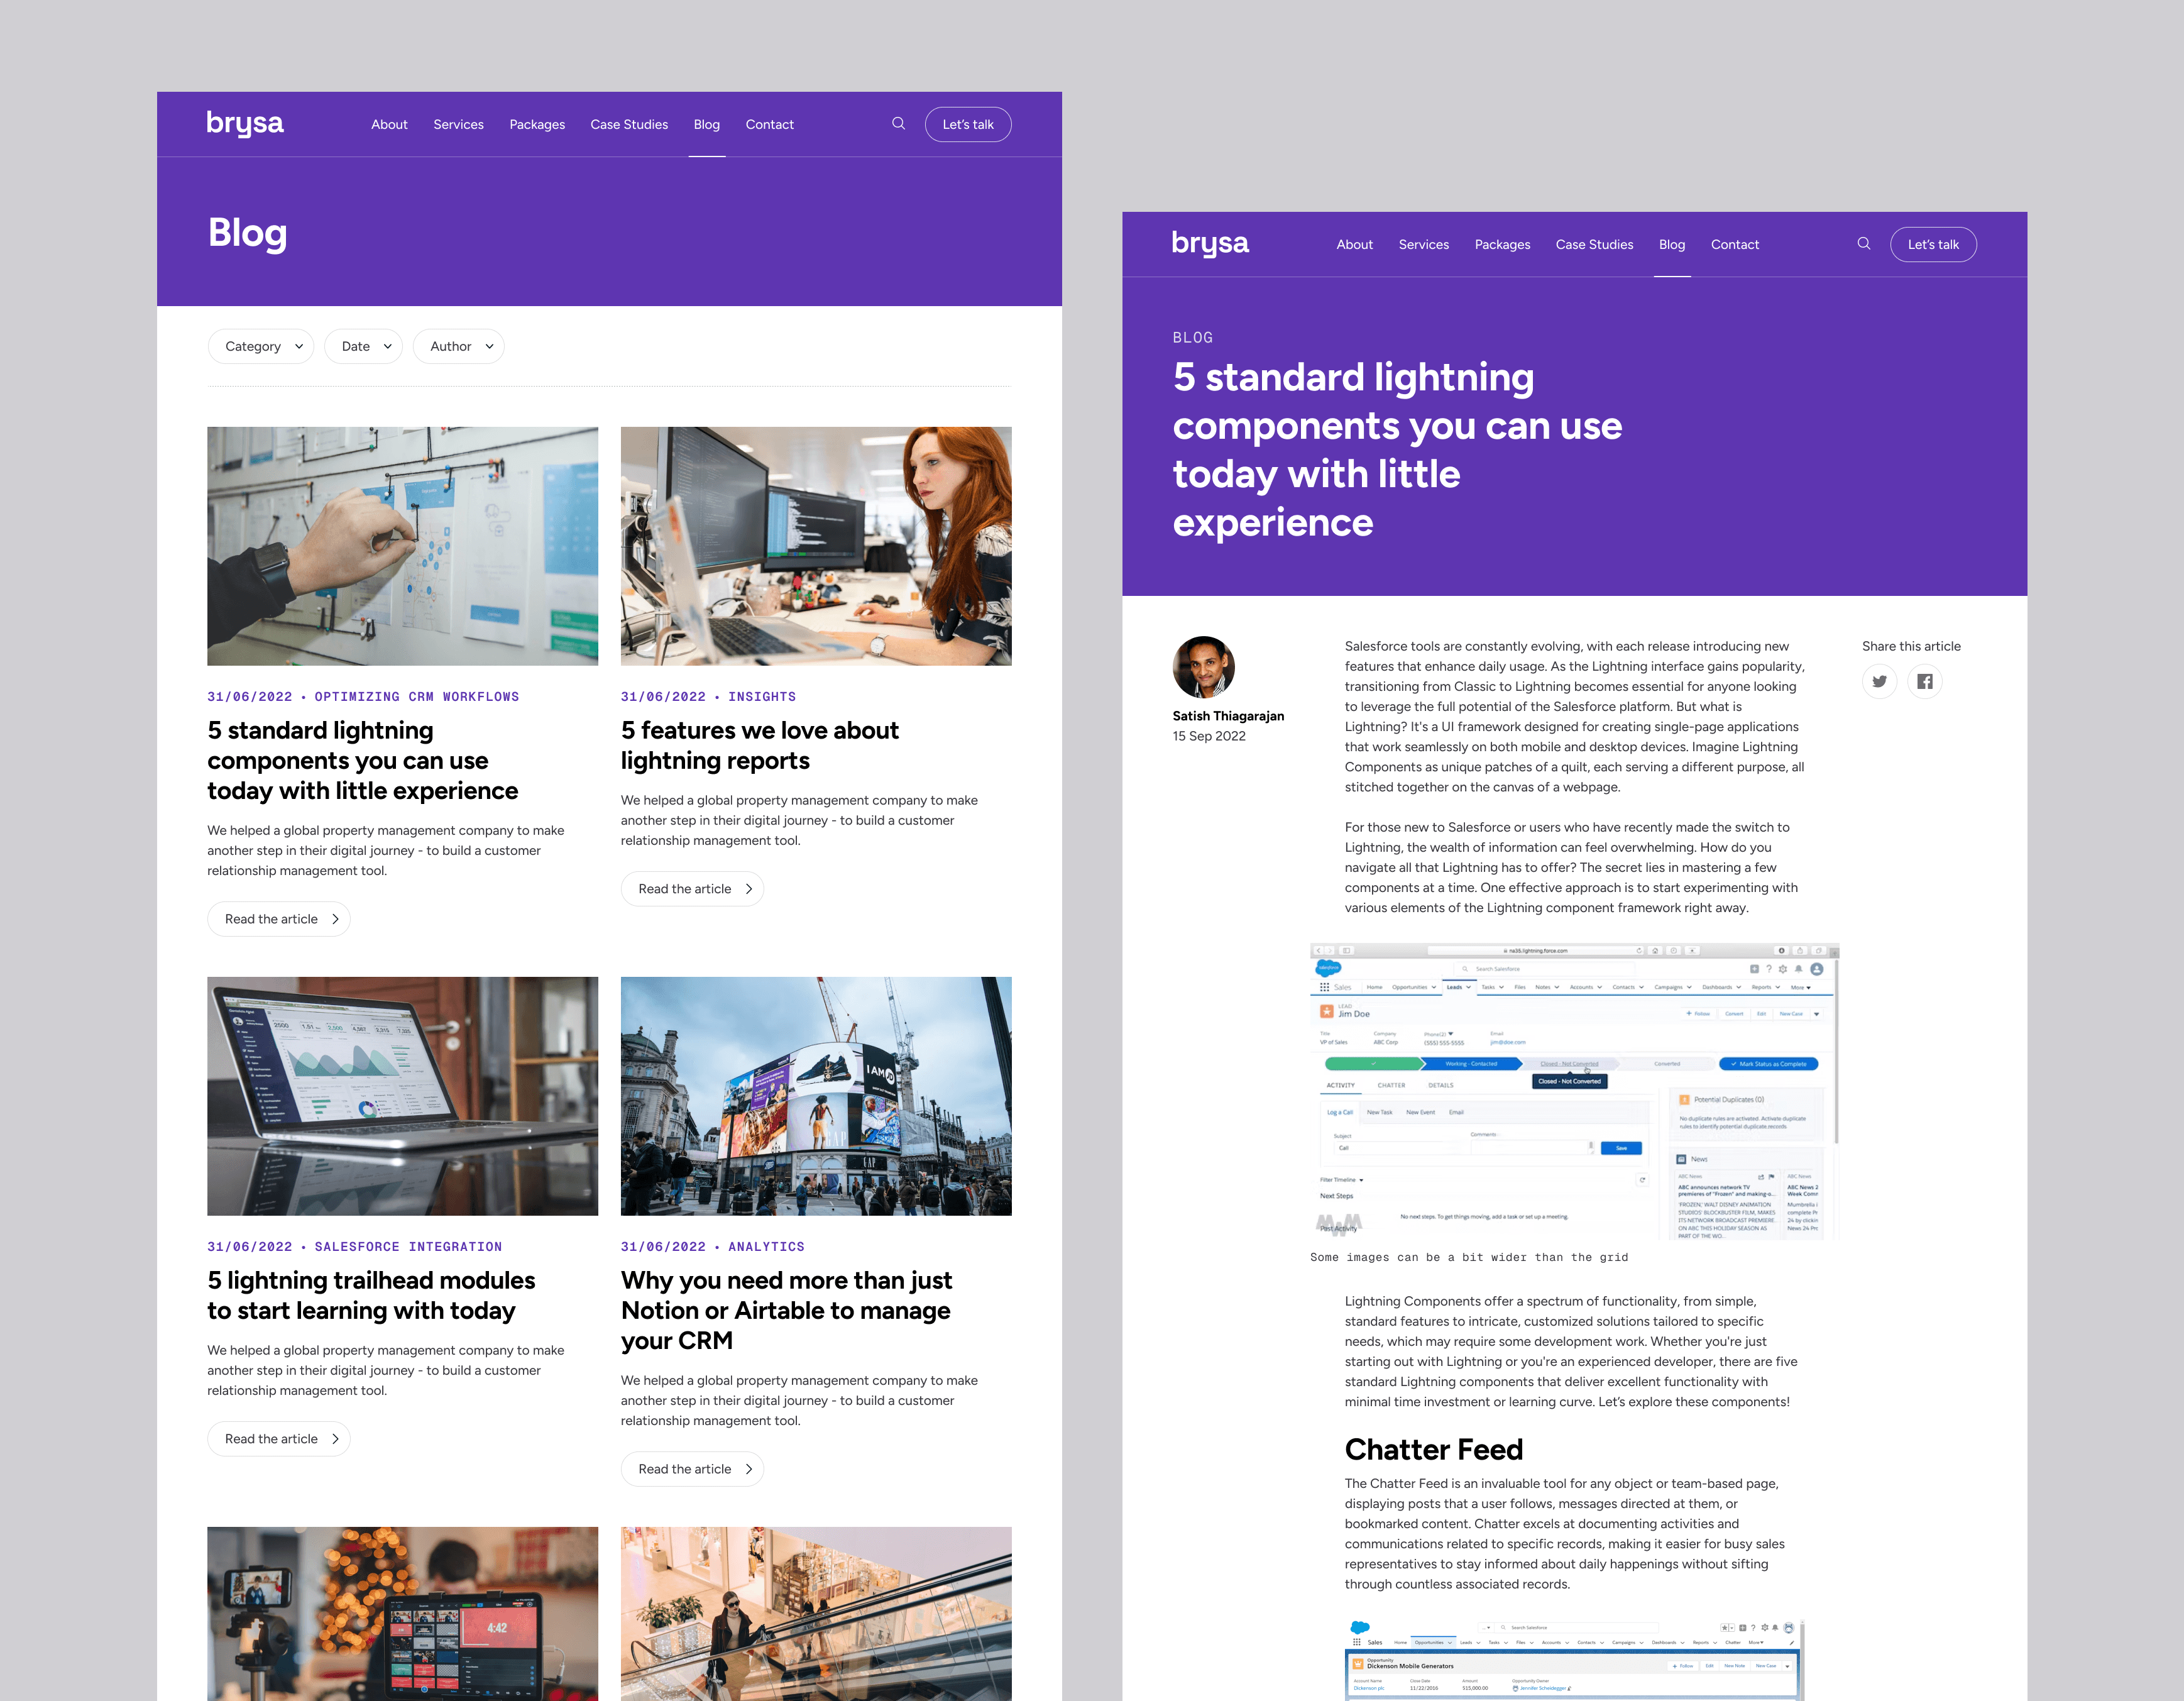
Task: Open the Author filter dropdown
Action: pyautogui.click(x=459, y=347)
